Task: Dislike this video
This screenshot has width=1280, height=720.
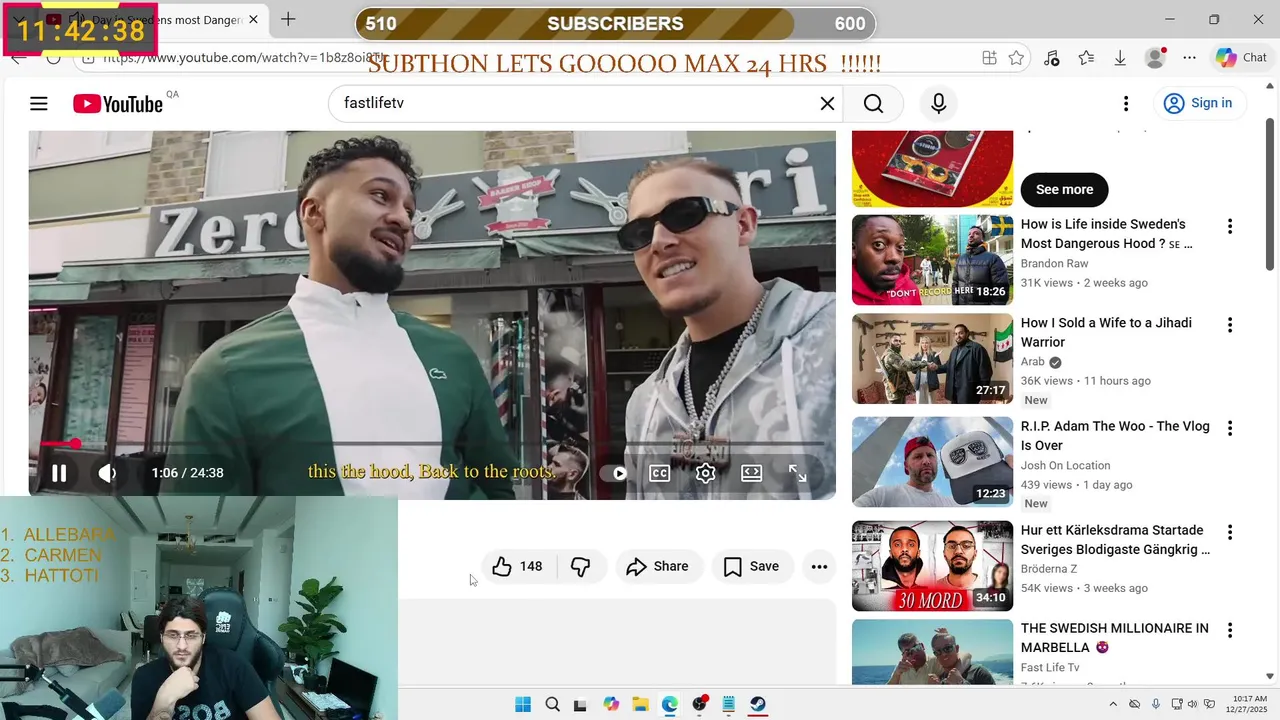Action: coord(580,567)
